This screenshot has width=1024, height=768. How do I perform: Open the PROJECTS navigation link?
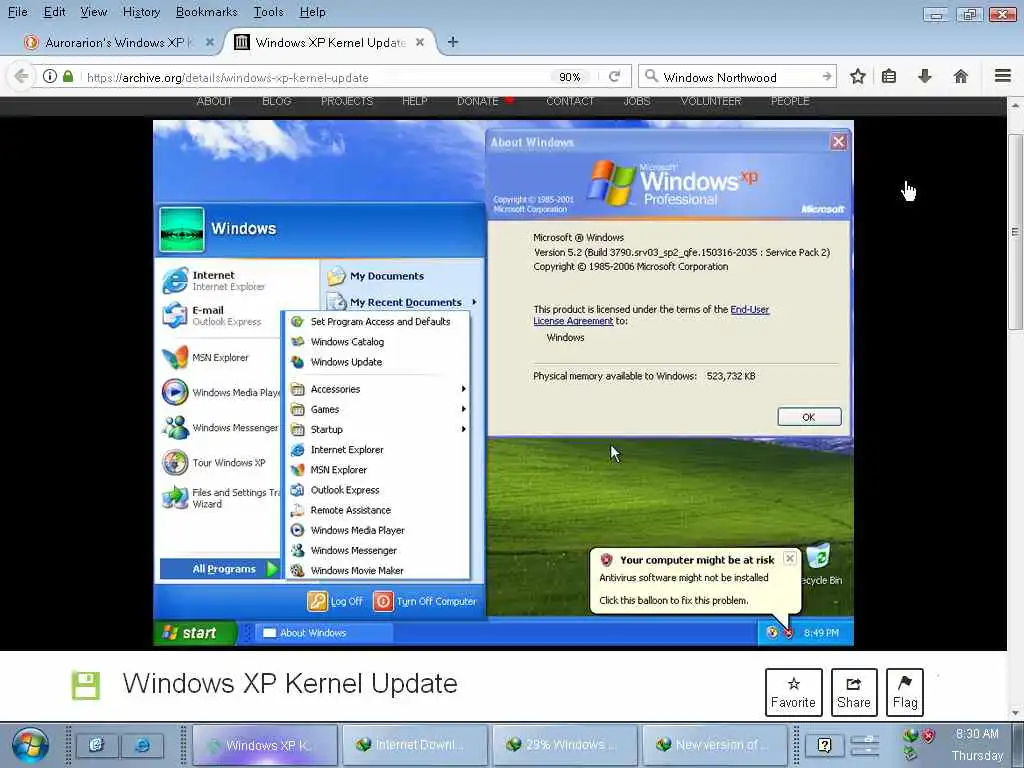pyautogui.click(x=347, y=101)
